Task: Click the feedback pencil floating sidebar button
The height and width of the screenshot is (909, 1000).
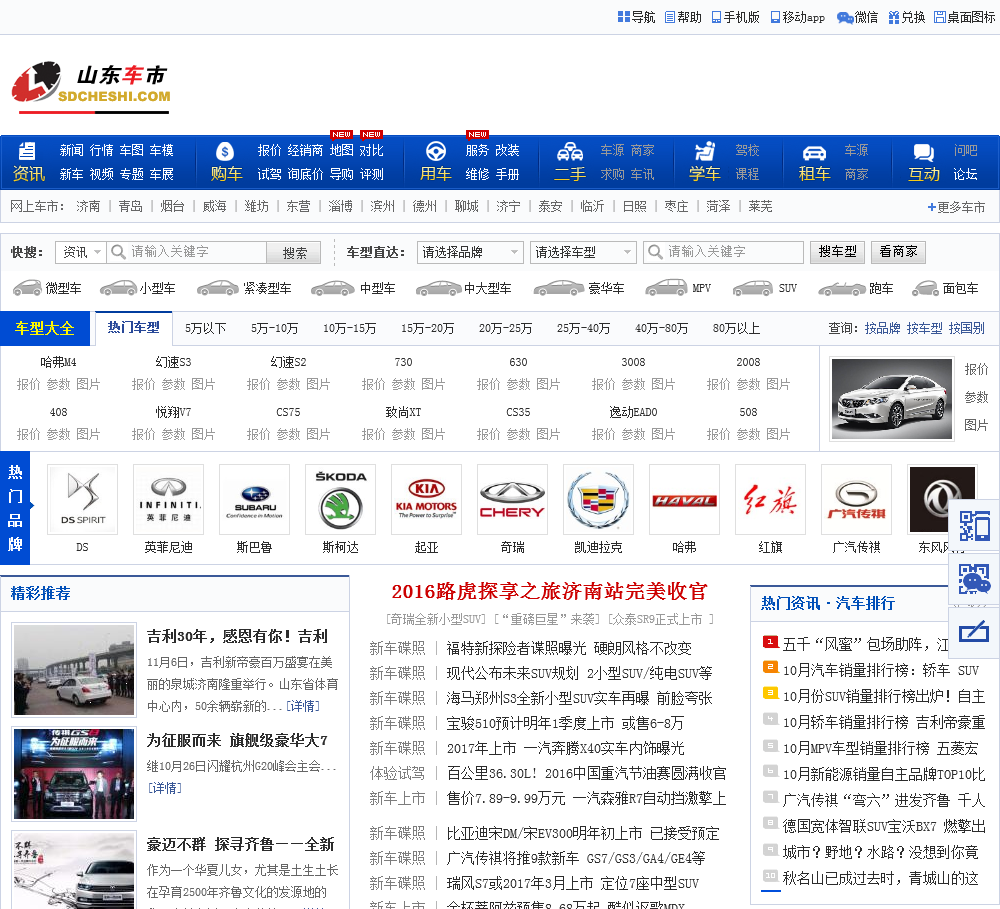Action: [x=974, y=632]
